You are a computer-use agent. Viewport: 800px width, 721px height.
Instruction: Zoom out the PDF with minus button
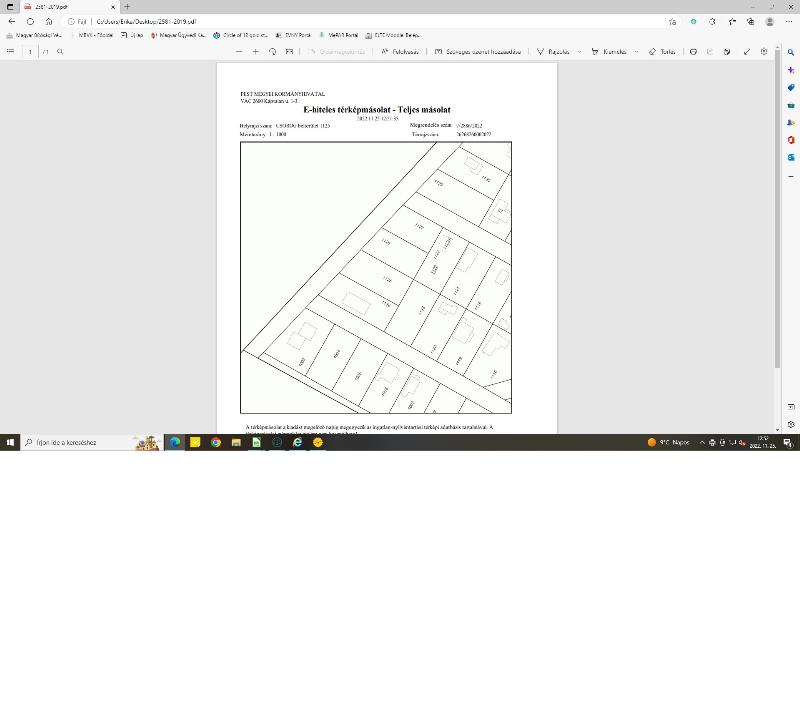[239, 52]
